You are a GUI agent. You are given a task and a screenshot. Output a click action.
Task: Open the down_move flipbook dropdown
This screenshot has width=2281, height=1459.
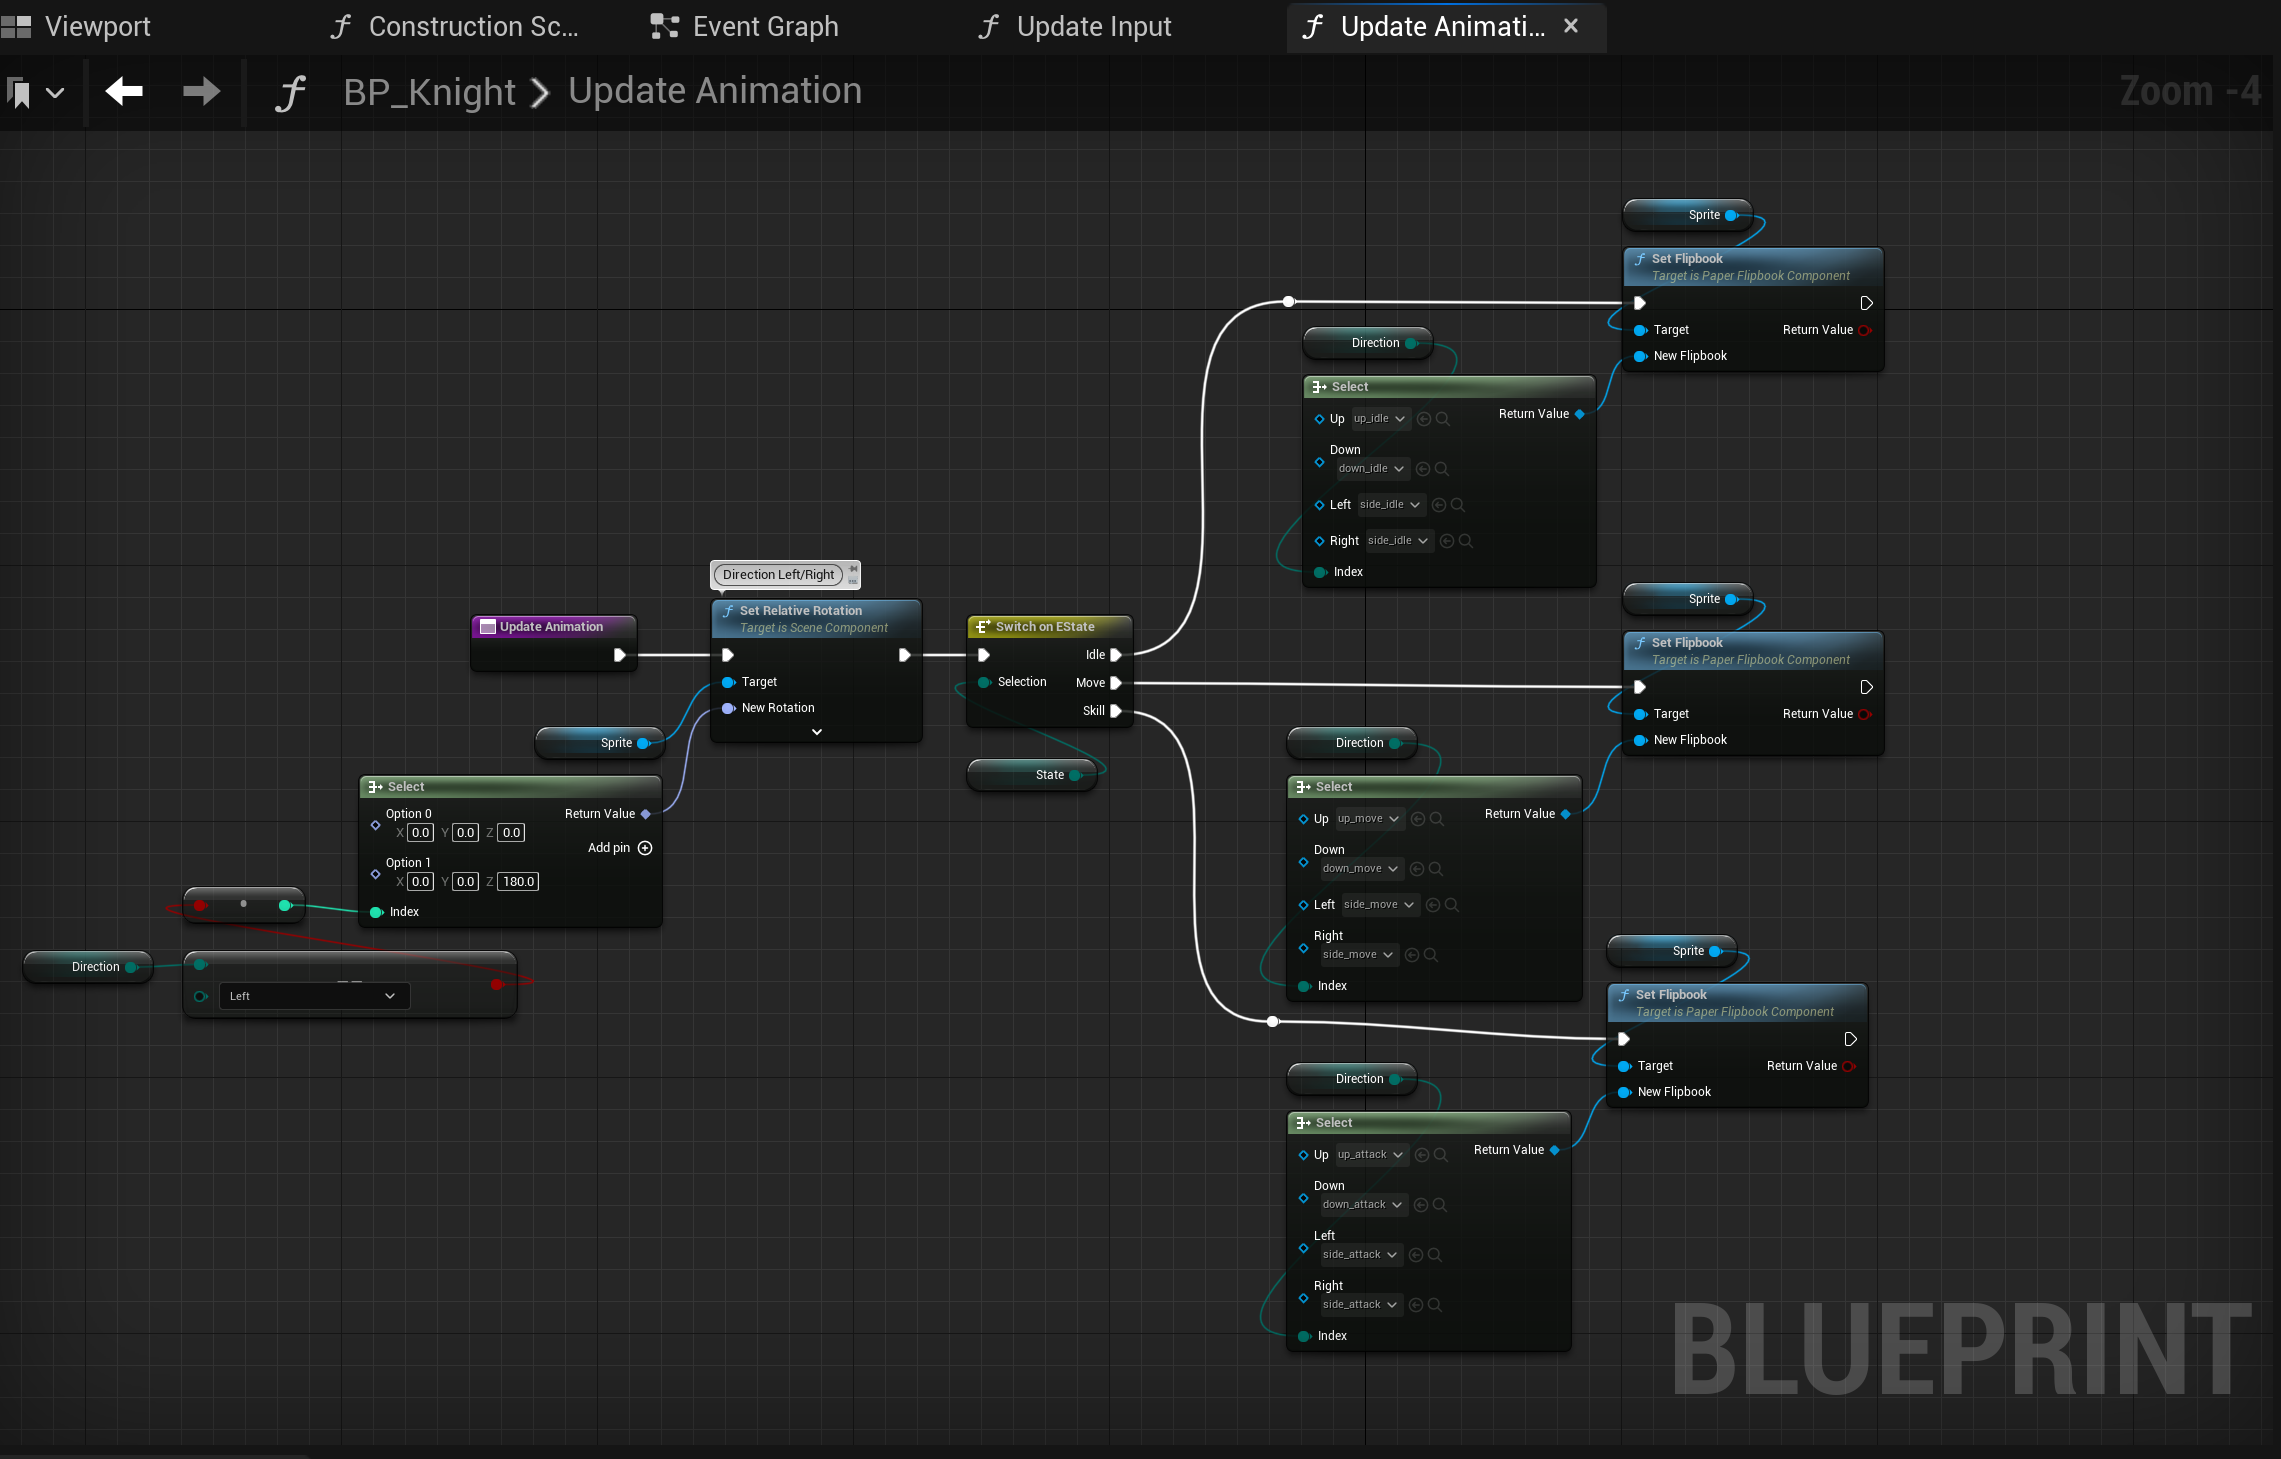[x=1360, y=869]
